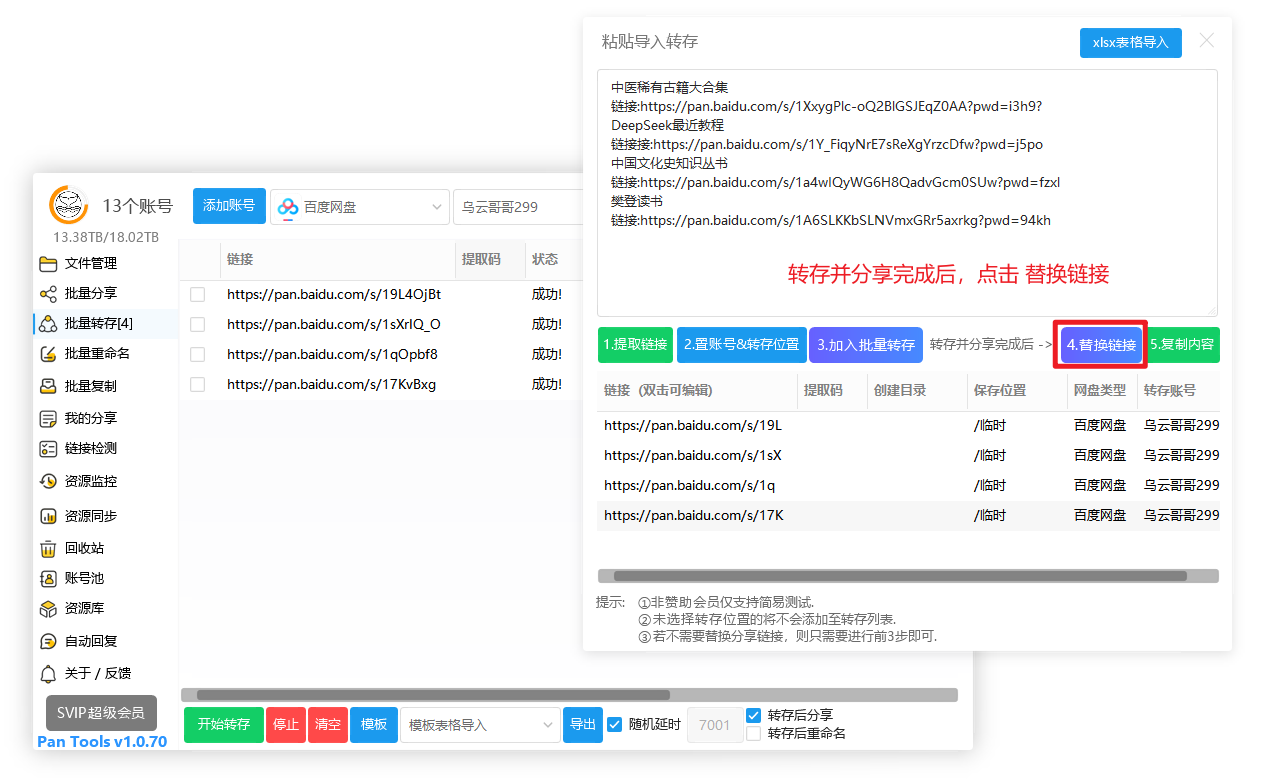Click the 批量复制 sidebar icon

click(48, 386)
